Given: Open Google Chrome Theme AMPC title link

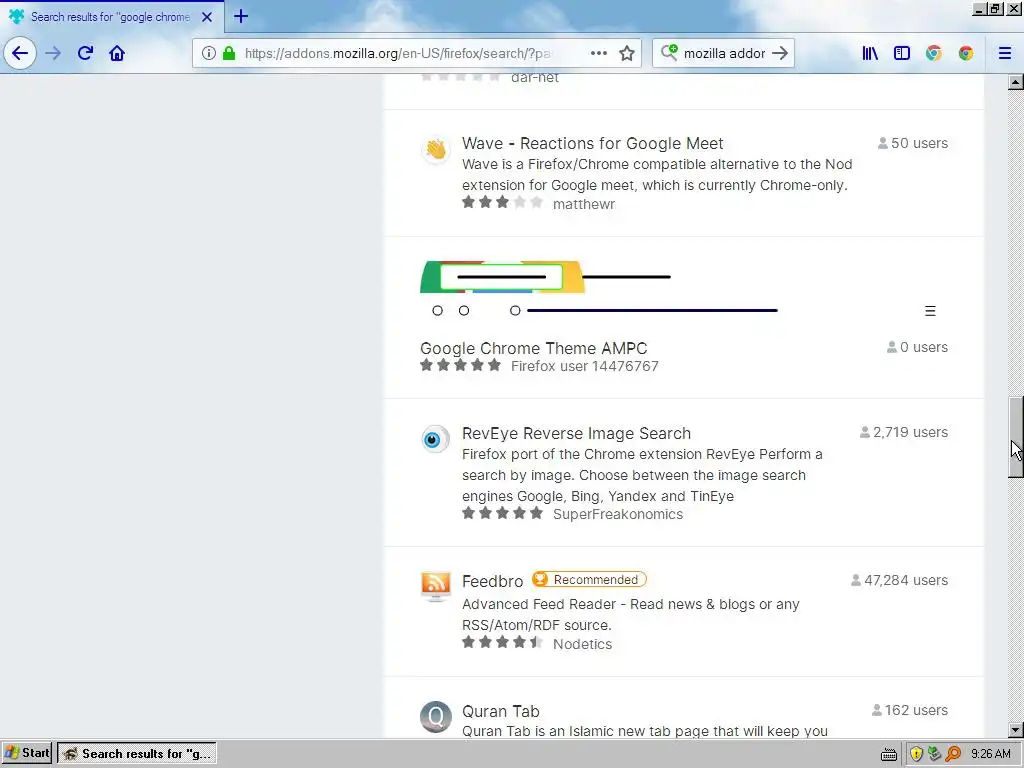Looking at the screenshot, I should coord(534,348).
